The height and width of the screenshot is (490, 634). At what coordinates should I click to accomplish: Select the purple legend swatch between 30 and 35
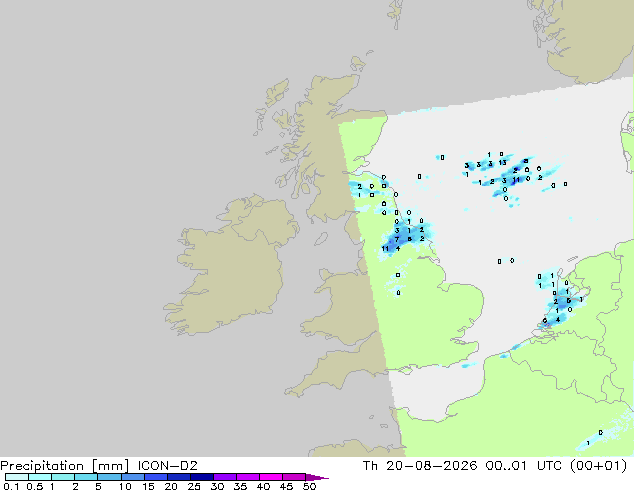pos(225,477)
